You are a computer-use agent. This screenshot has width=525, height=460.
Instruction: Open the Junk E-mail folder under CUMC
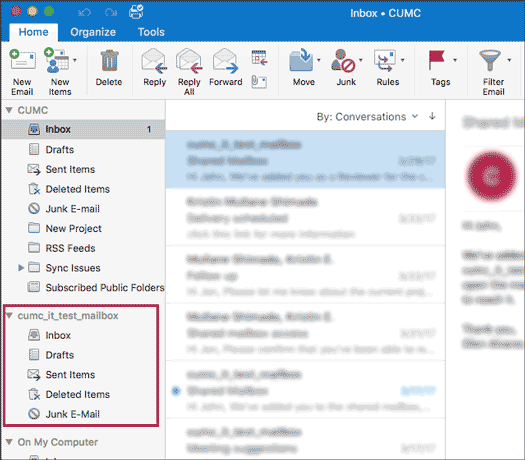[x=83, y=209]
